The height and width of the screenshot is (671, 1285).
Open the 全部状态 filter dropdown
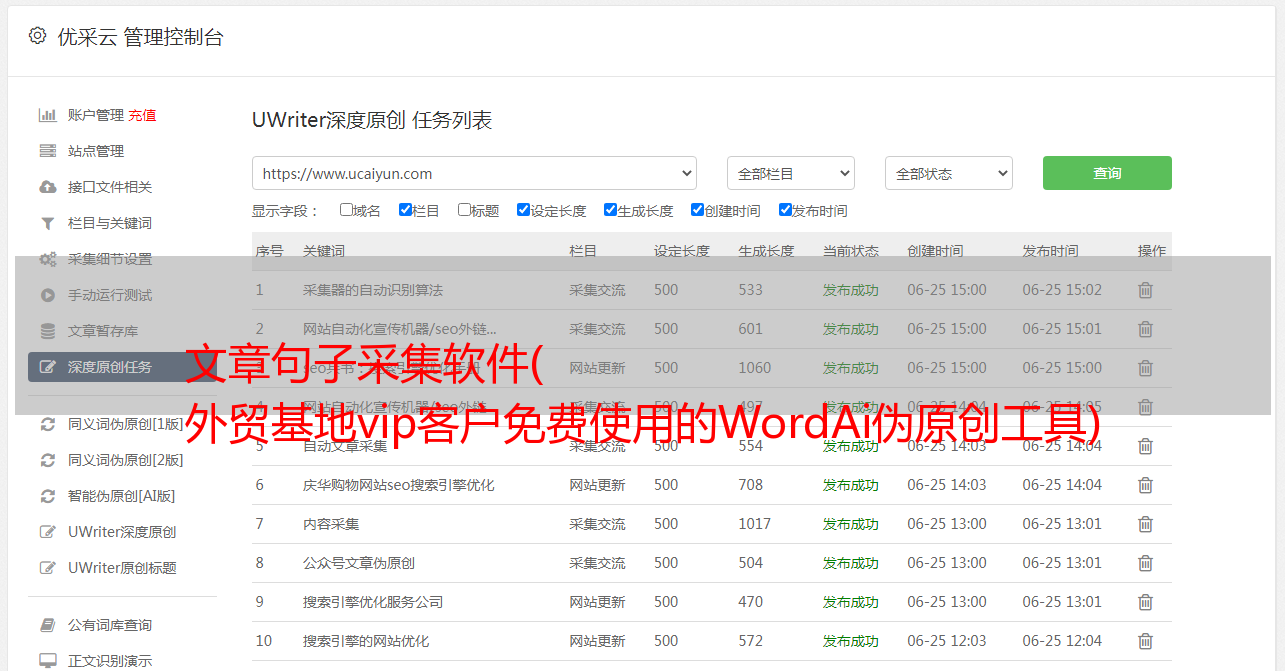(x=948, y=173)
